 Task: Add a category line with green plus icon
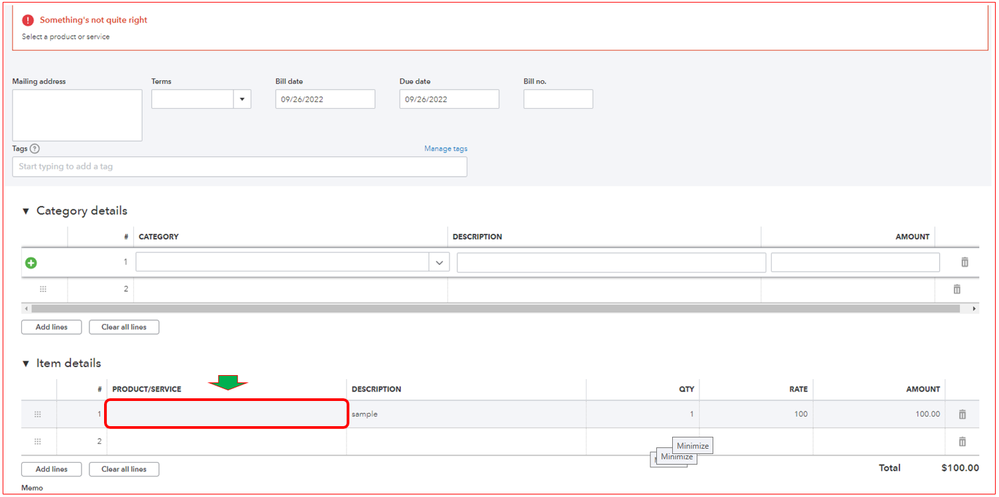pyautogui.click(x=31, y=263)
